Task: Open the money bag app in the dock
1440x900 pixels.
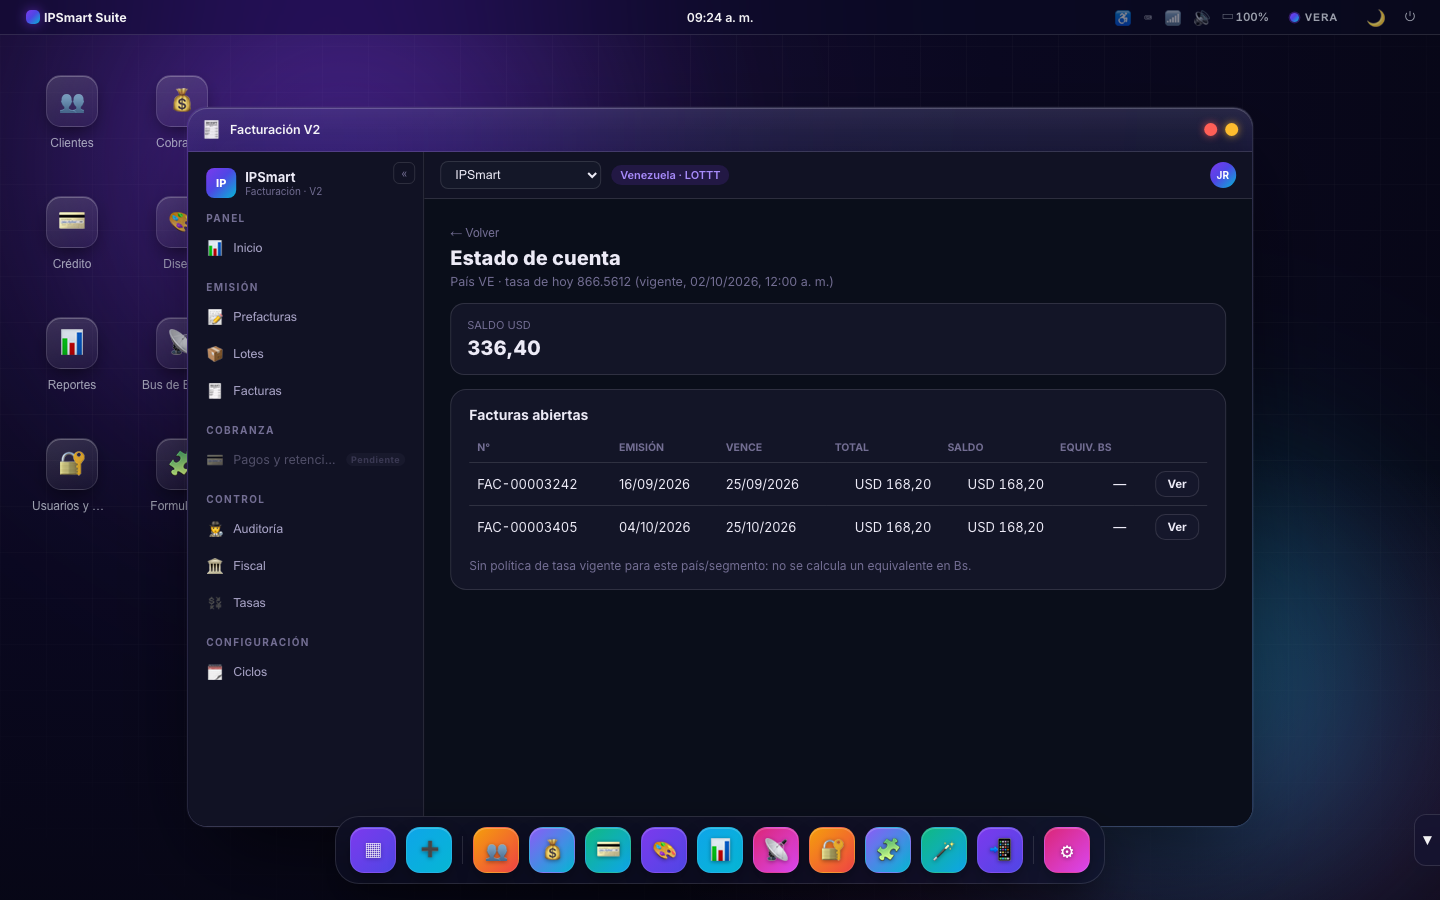Action: click(x=552, y=850)
